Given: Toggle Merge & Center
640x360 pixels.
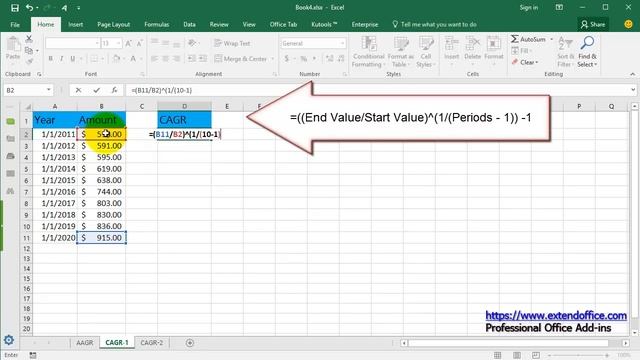Looking at the screenshot, I should [241, 59].
